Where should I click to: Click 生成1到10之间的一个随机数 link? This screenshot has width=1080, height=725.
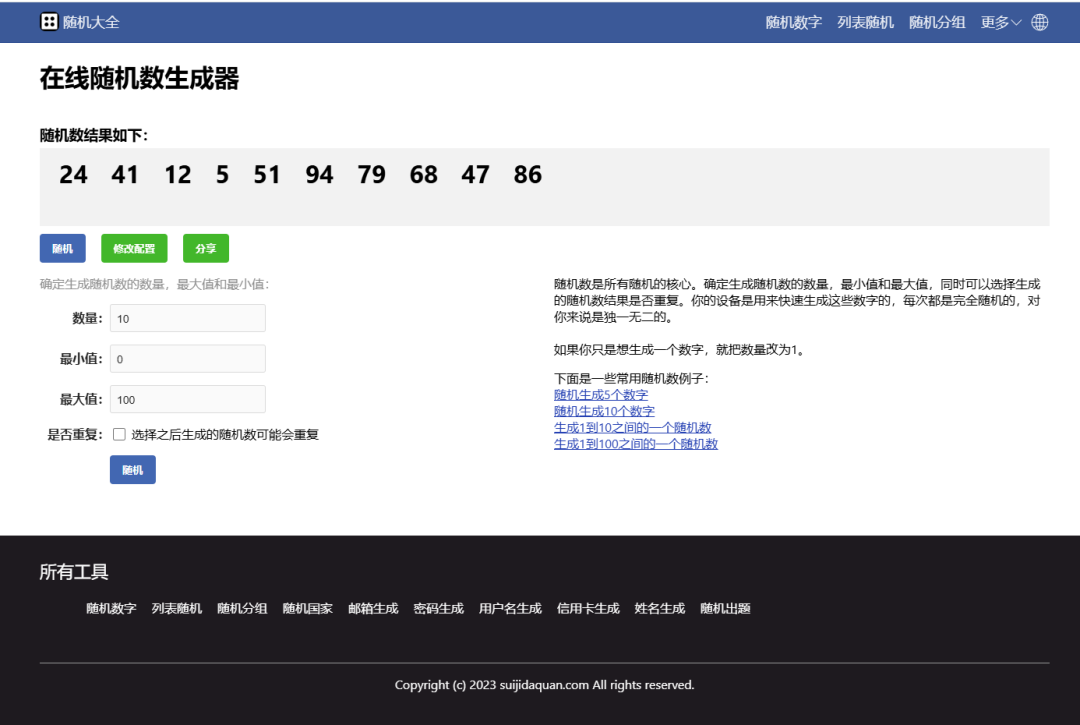(634, 427)
